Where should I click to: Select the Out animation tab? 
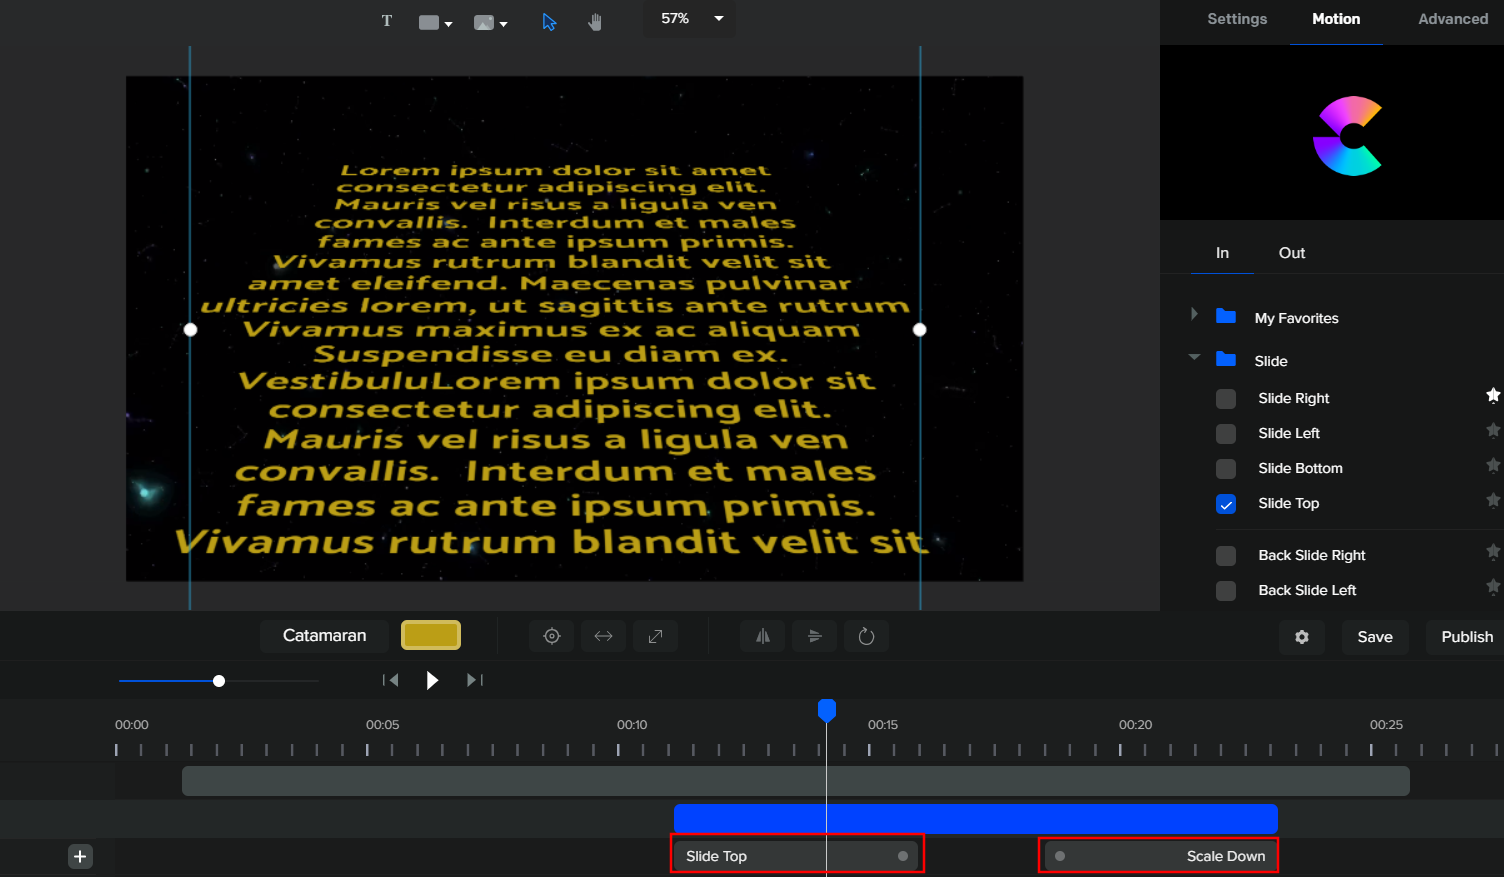pyautogui.click(x=1292, y=253)
